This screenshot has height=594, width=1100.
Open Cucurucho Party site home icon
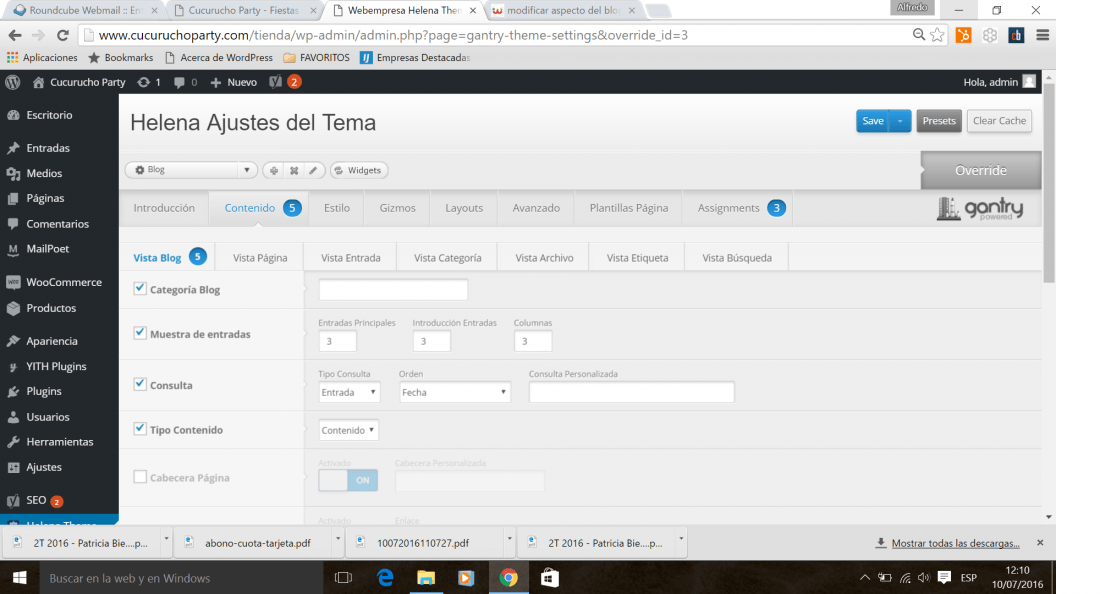click(39, 83)
